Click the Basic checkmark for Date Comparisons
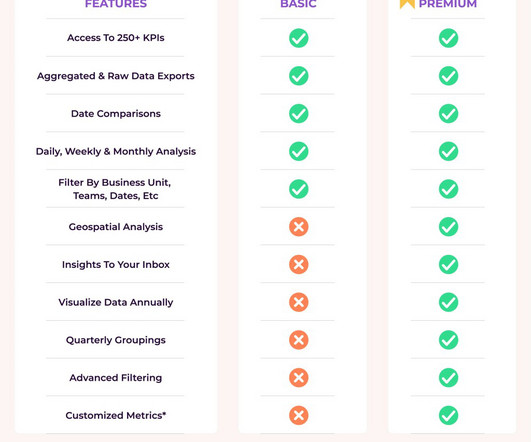Image resolution: width=531 pixels, height=442 pixels. point(299,113)
